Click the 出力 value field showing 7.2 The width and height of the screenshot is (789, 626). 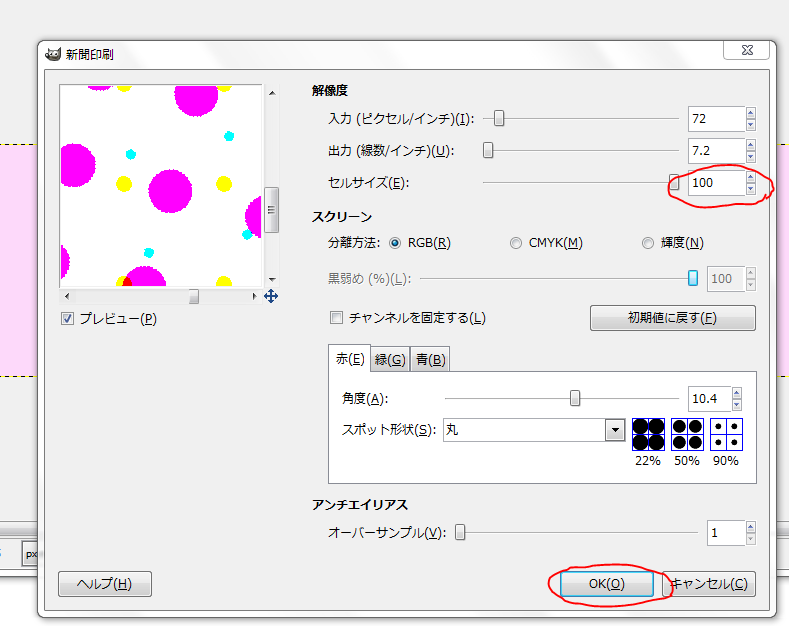coord(717,150)
